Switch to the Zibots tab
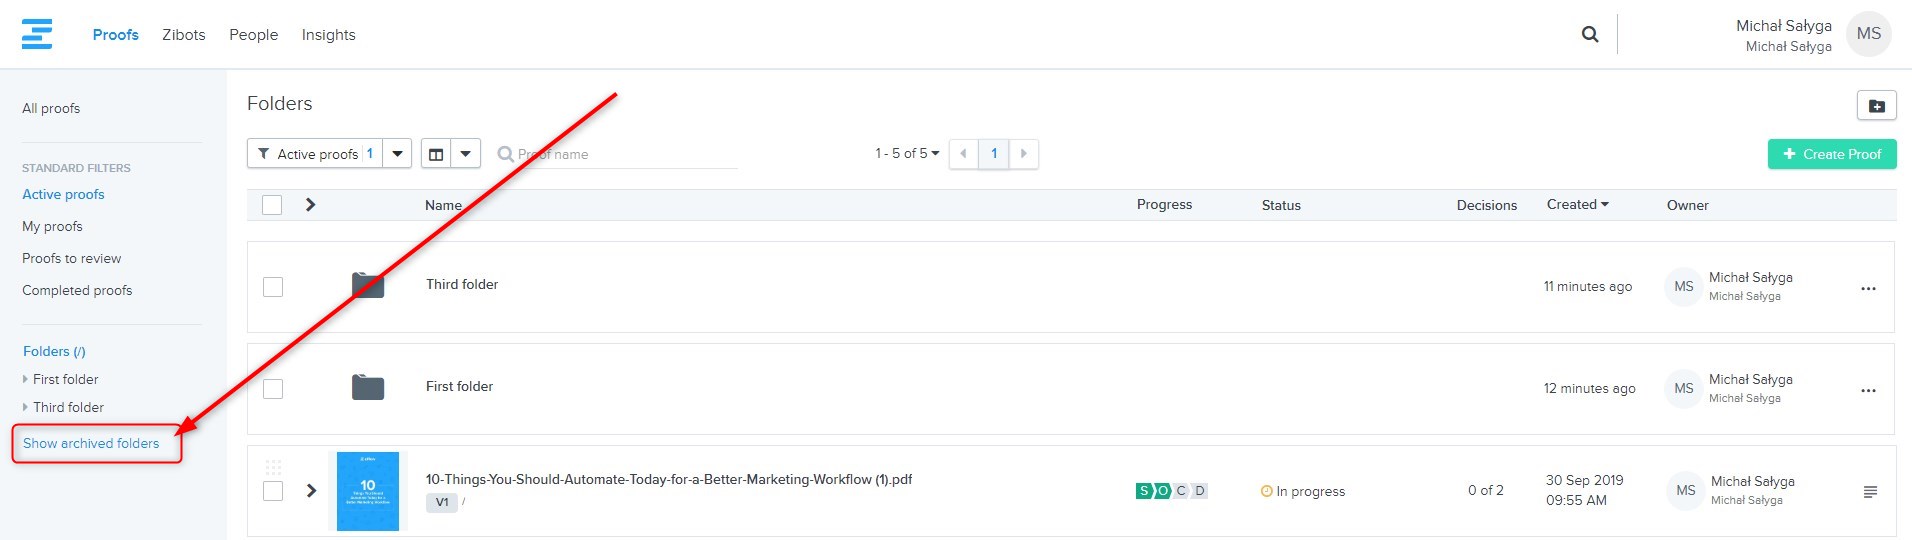 pyautogui.click(x=184, y=35)
